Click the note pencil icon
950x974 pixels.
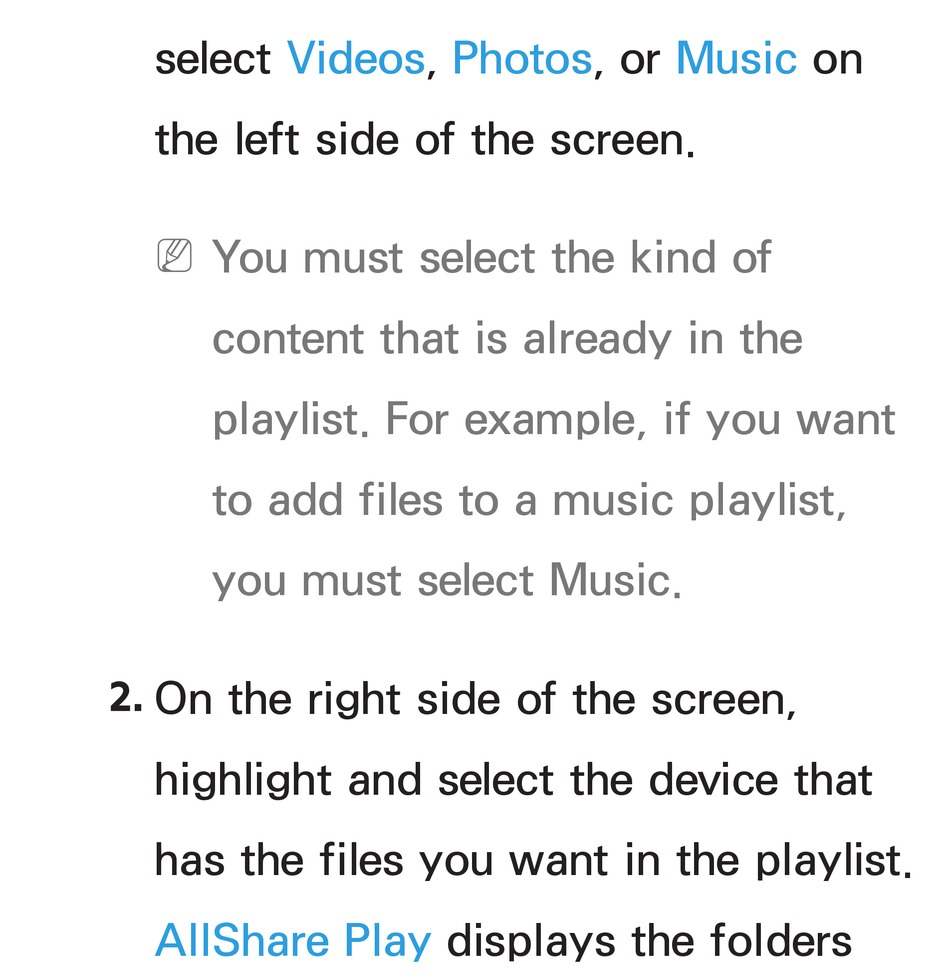click(x=175, y=255)
